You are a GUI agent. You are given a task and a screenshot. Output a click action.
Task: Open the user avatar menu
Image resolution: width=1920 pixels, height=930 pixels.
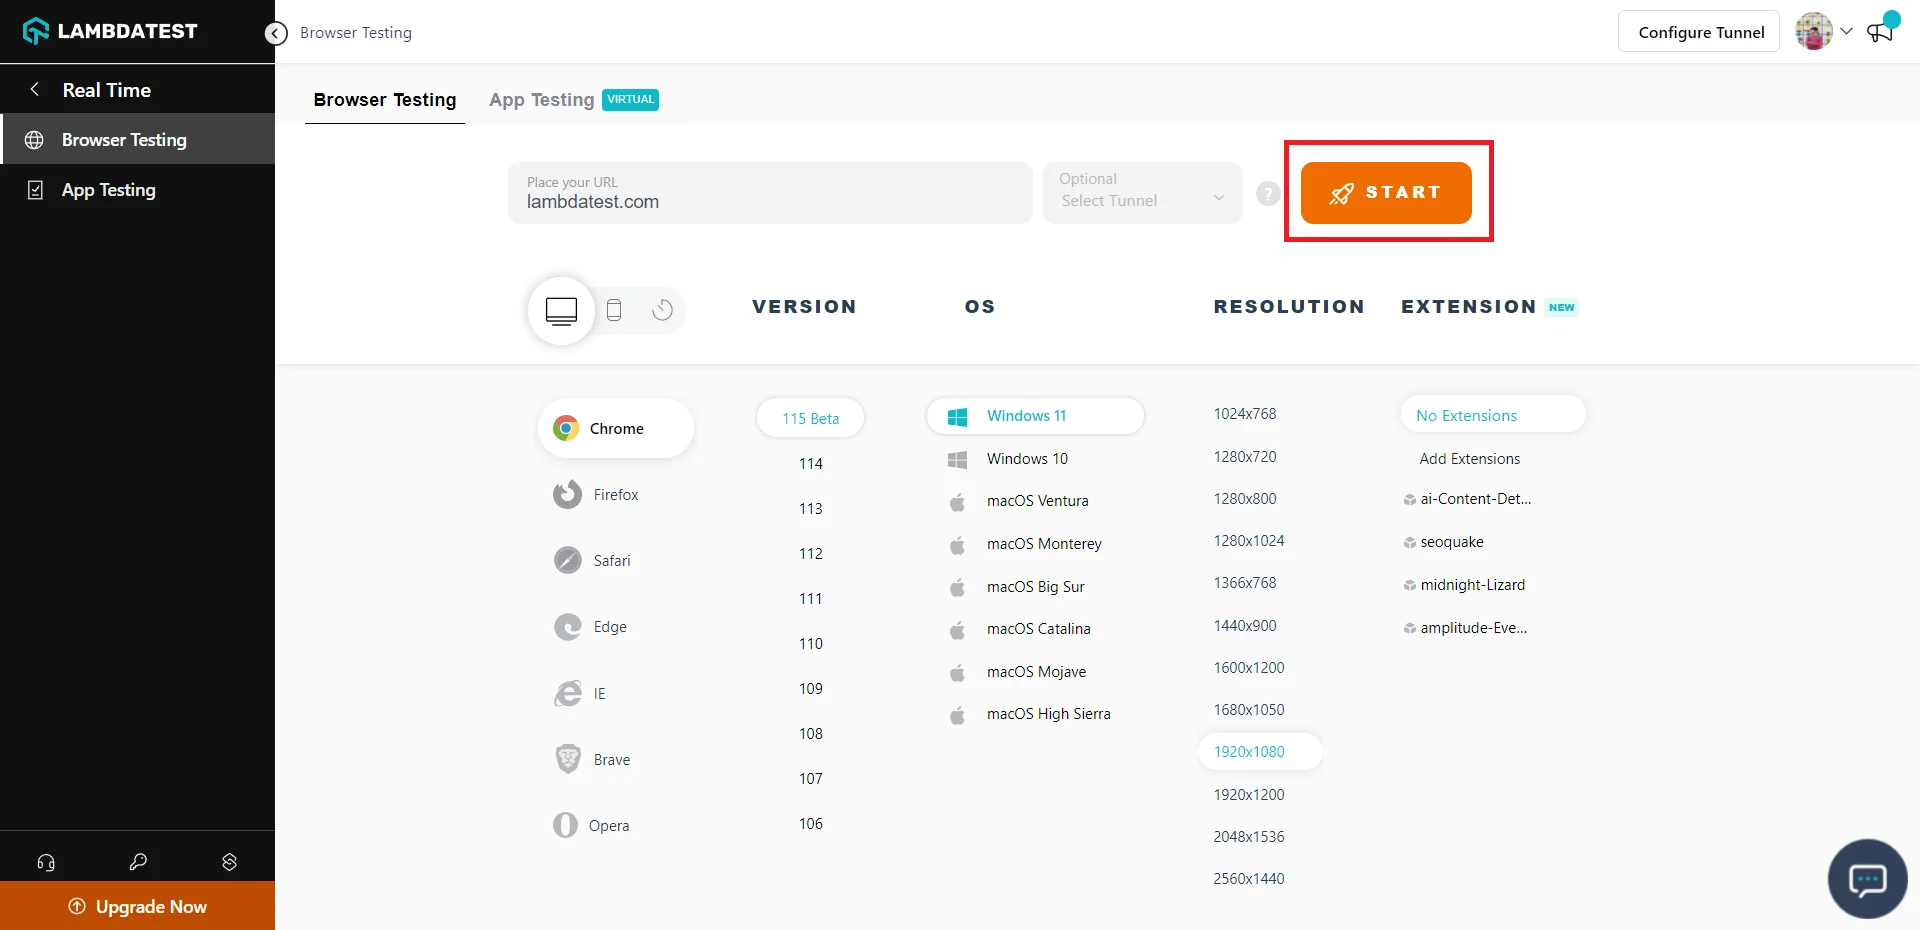point(1813,32)
